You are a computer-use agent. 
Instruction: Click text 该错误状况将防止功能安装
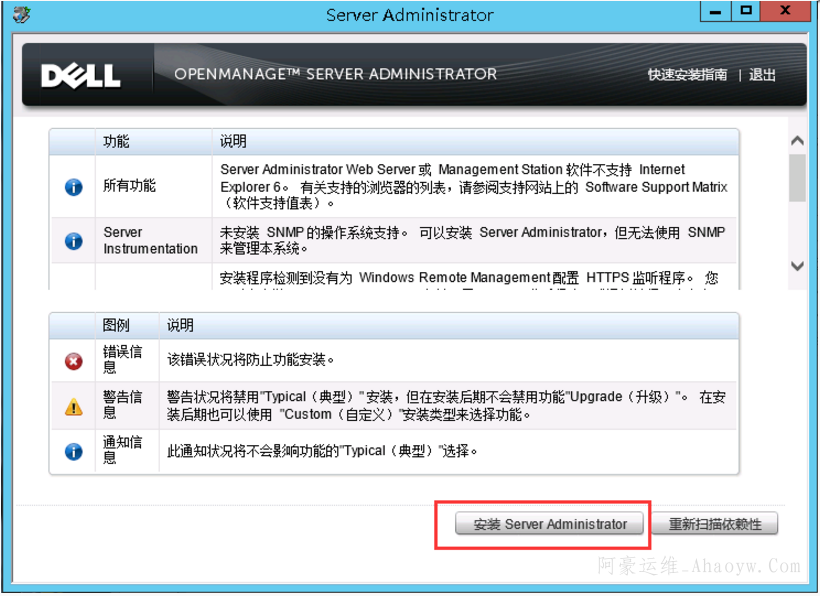point(250,360)
